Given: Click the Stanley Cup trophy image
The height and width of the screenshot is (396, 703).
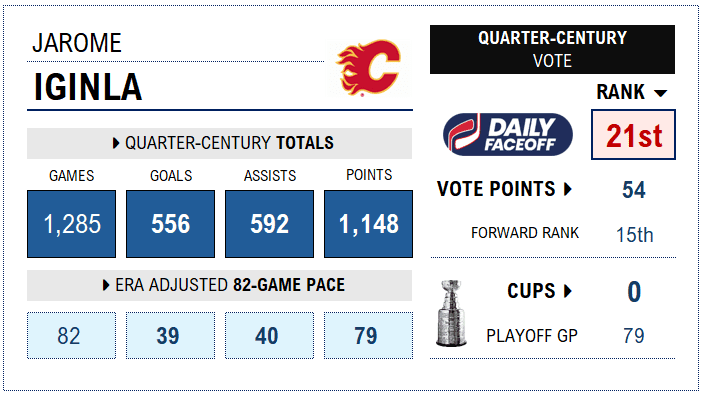Looking at the screenshot, I should click(451, 313).
